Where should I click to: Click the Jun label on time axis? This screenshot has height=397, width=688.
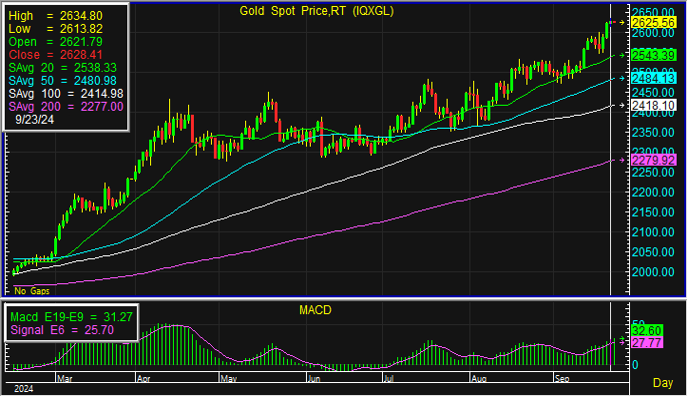pos(314,379)
